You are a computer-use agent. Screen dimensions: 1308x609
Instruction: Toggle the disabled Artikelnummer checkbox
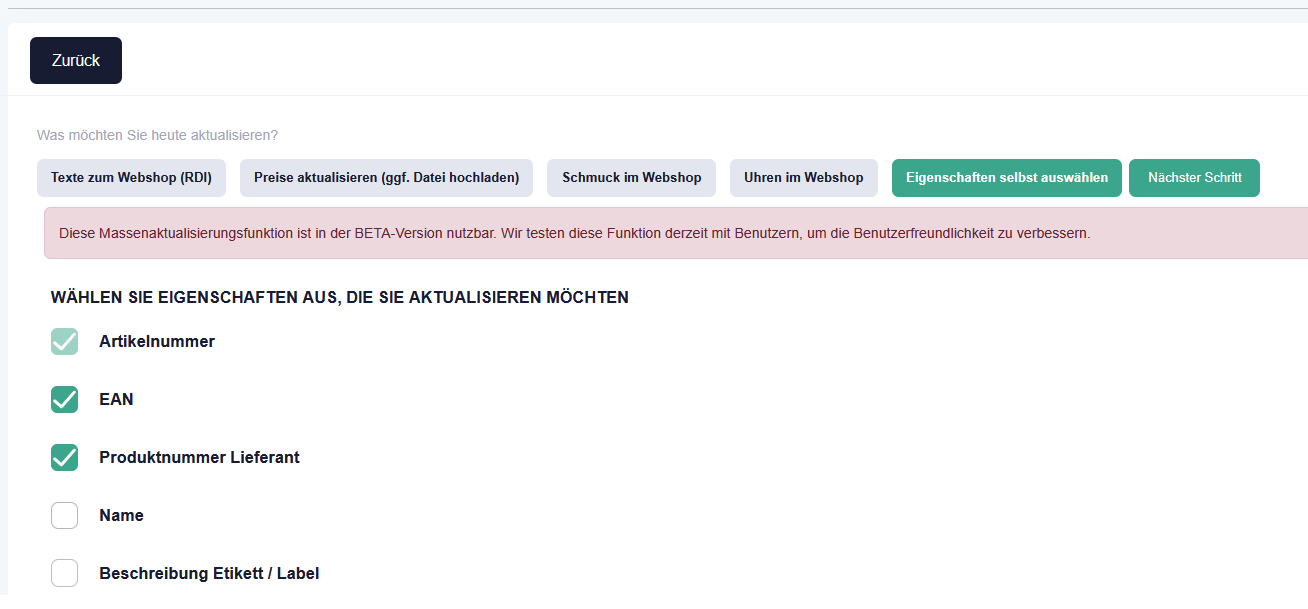tap(65, 342)
